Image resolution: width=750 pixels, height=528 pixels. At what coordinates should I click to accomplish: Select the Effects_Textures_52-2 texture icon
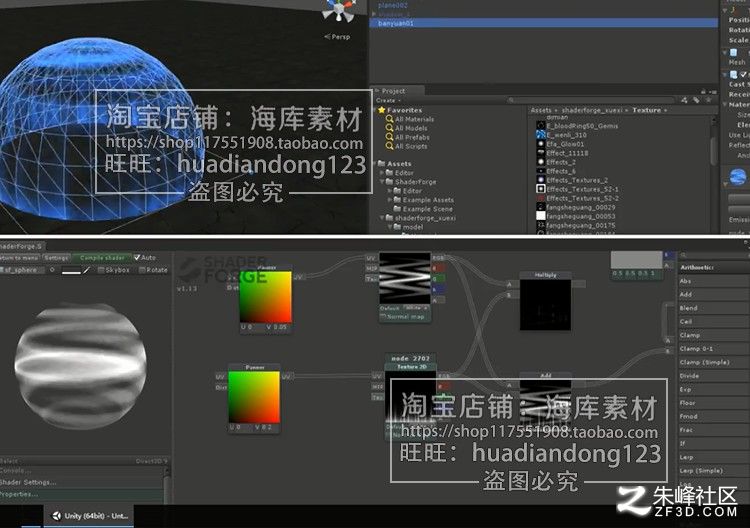tap(540, 198)
